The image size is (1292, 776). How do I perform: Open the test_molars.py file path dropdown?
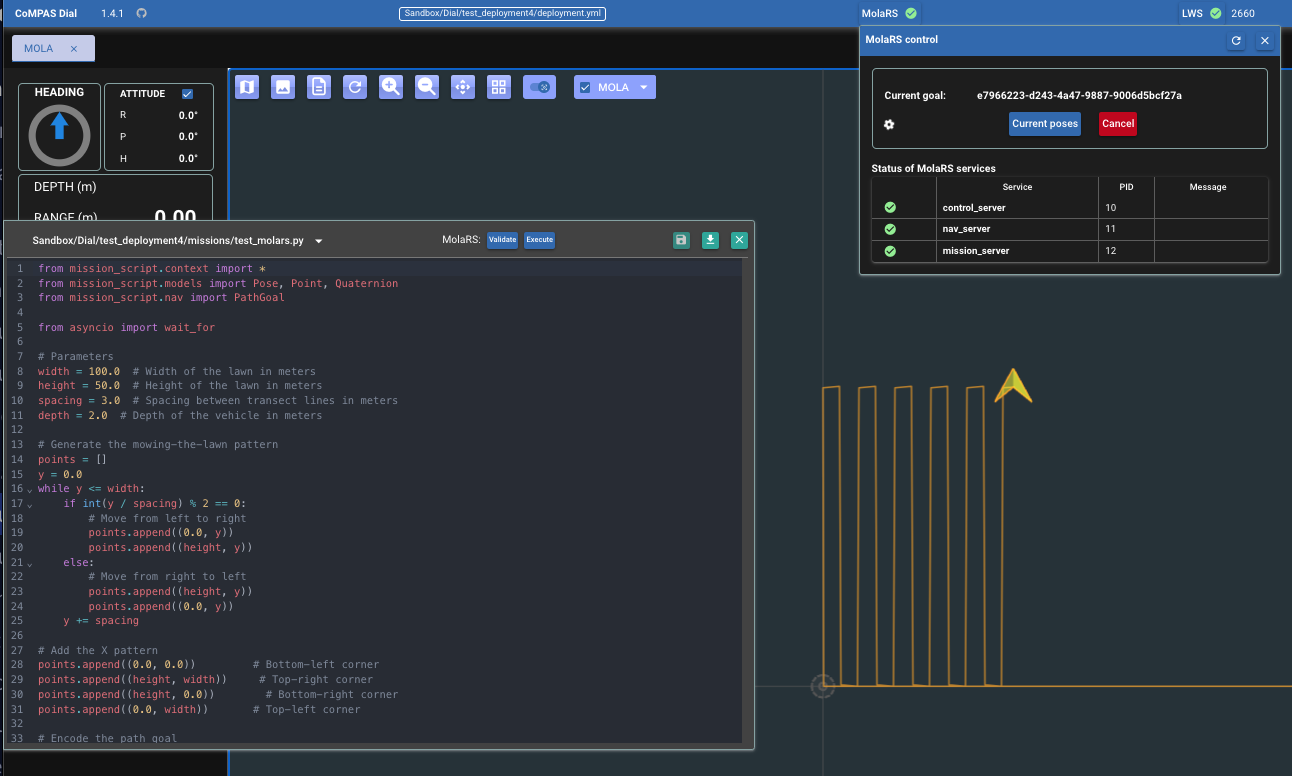tap(319, 241)
